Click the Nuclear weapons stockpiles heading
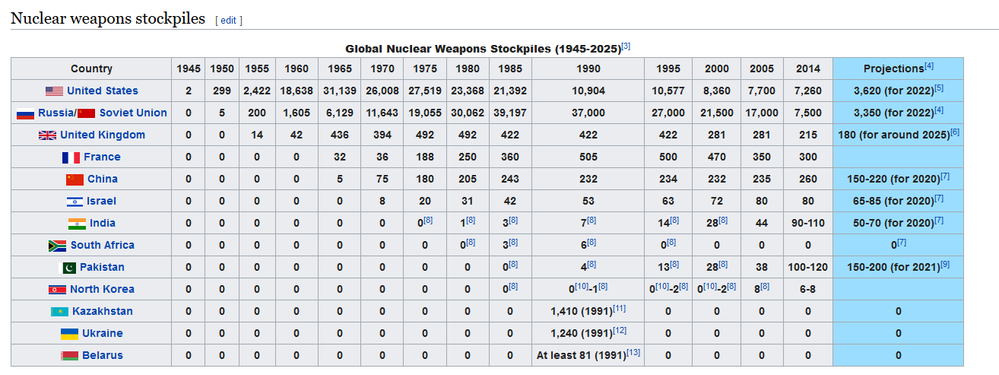Screen dimensions: 999x375 pos(108,19)
